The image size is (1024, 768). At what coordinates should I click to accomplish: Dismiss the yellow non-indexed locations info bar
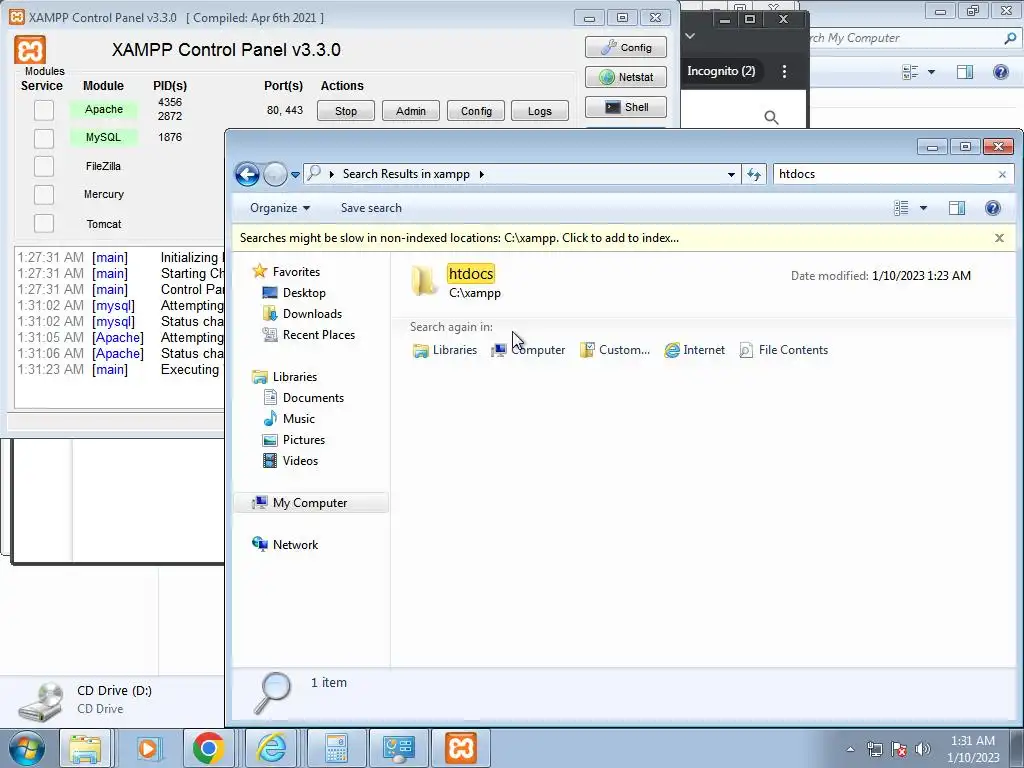(x=999, y=238)
